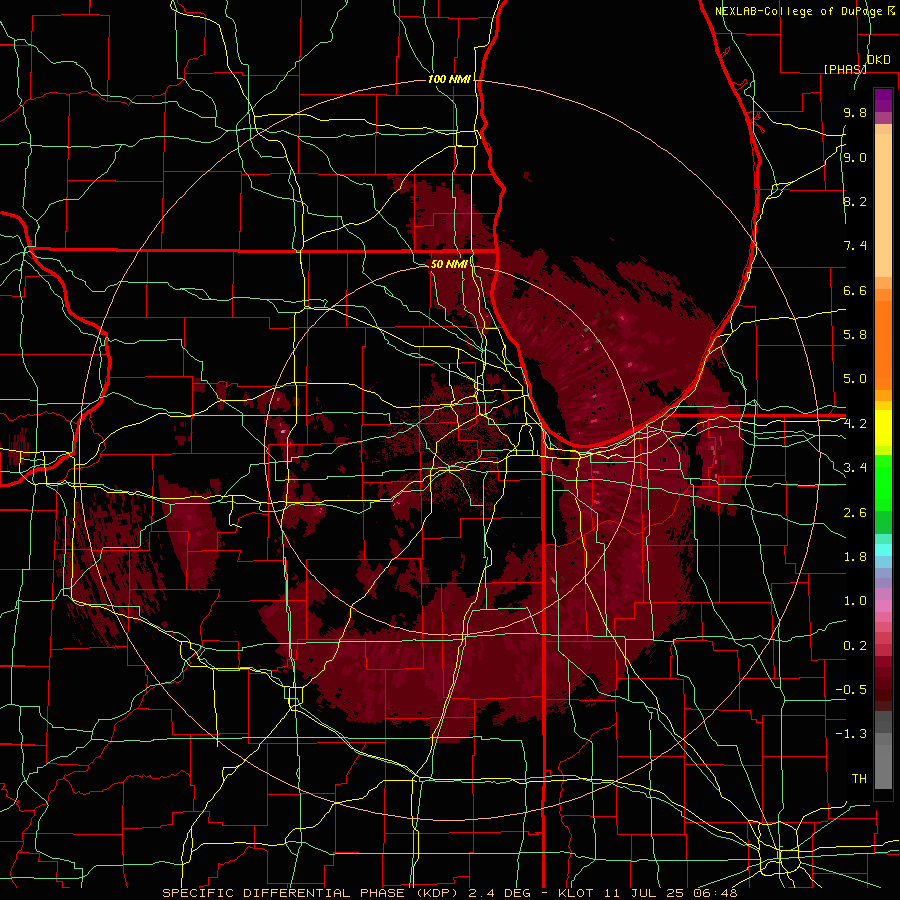Pick the pink color band near 1.0
The height and width of the screenshot is (900, 900).
tap(883, 606)
